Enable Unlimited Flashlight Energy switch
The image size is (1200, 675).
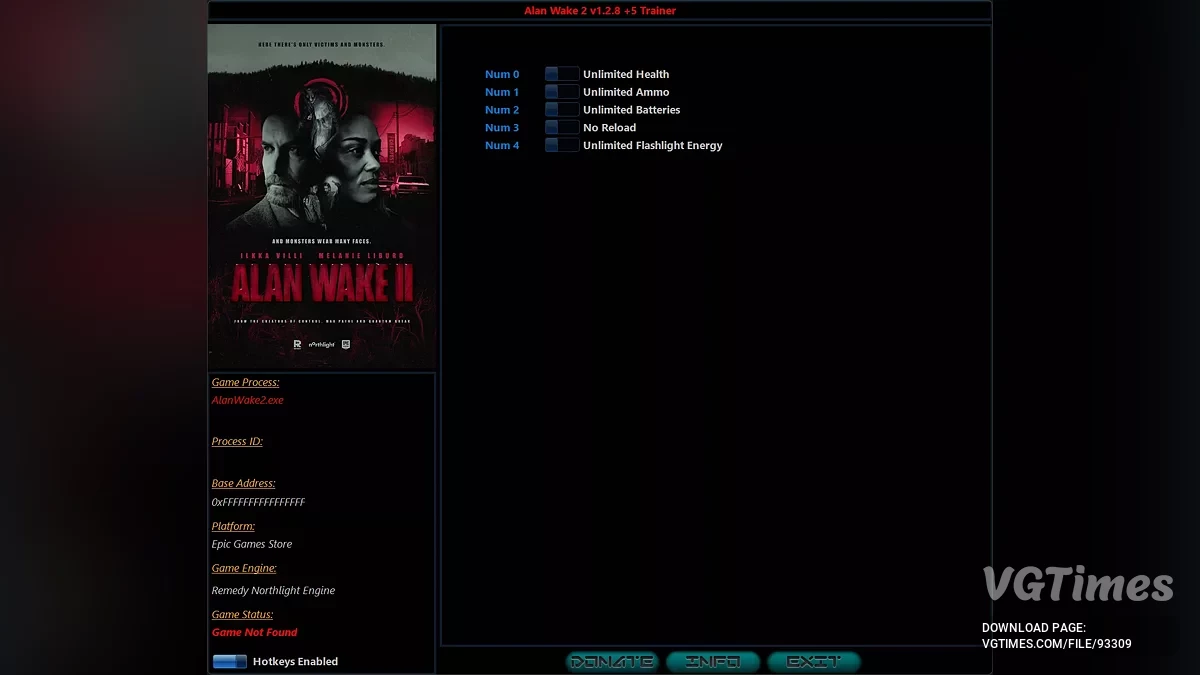pos(562,145)
